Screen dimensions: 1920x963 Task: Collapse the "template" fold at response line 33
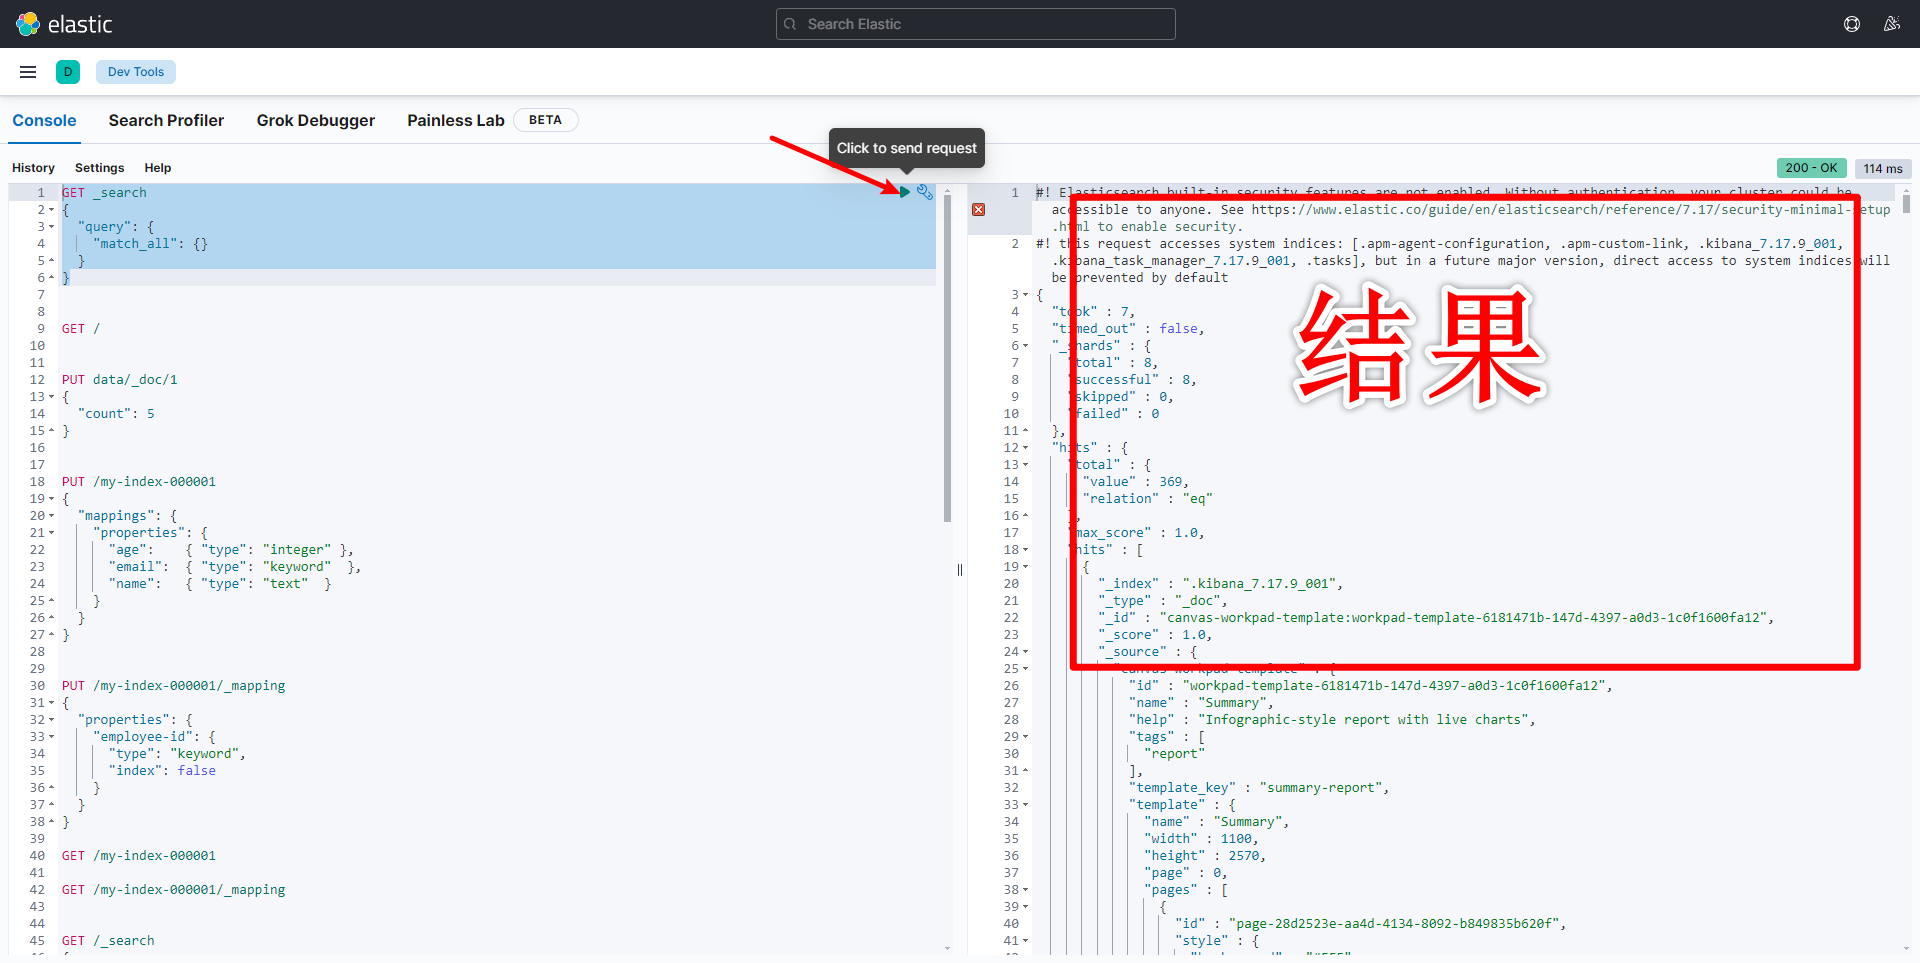(x=1026, y=805)
